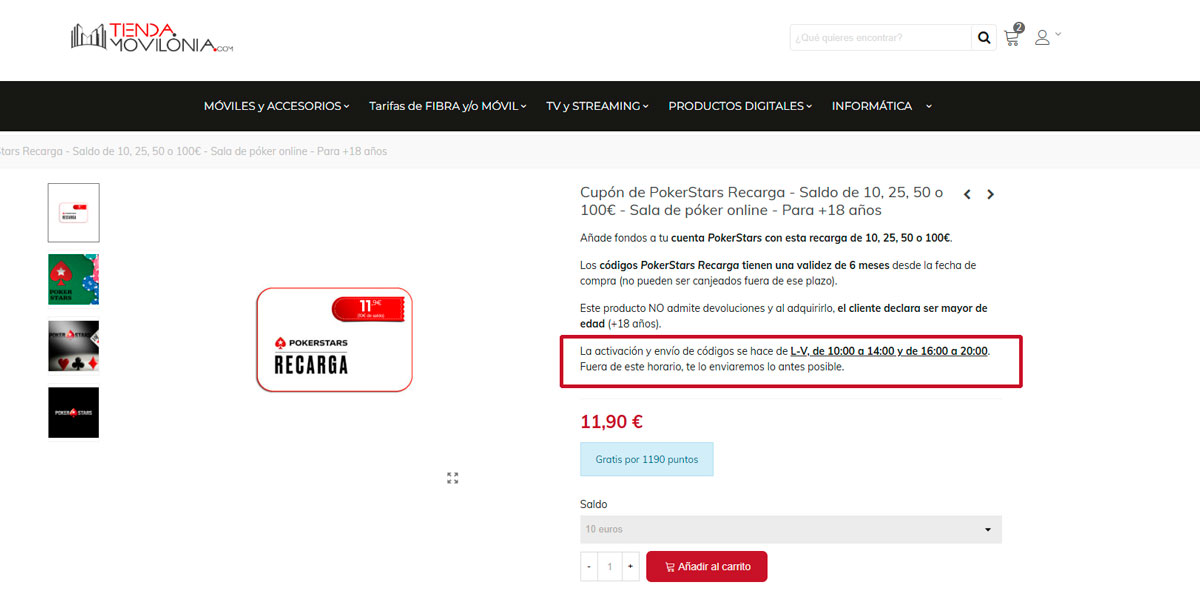Open the shopping cart with 2 items

1011,37
